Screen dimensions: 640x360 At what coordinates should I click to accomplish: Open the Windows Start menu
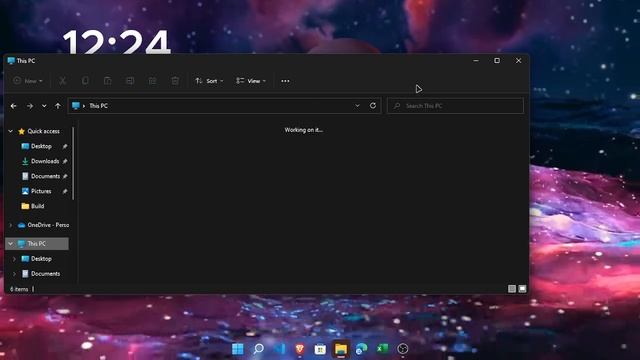pyautogui.click(x=238, y=349)
